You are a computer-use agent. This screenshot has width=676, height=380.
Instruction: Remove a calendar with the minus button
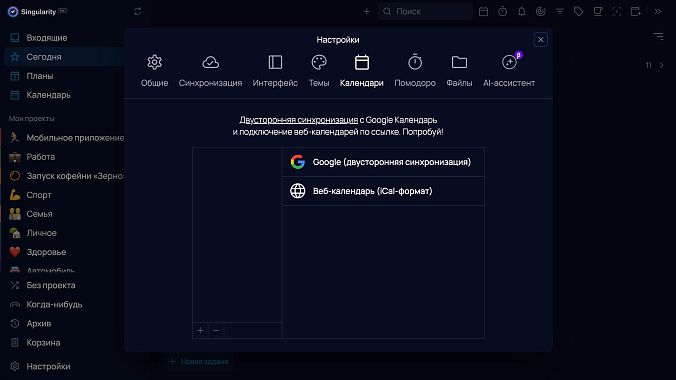[216, 330]
